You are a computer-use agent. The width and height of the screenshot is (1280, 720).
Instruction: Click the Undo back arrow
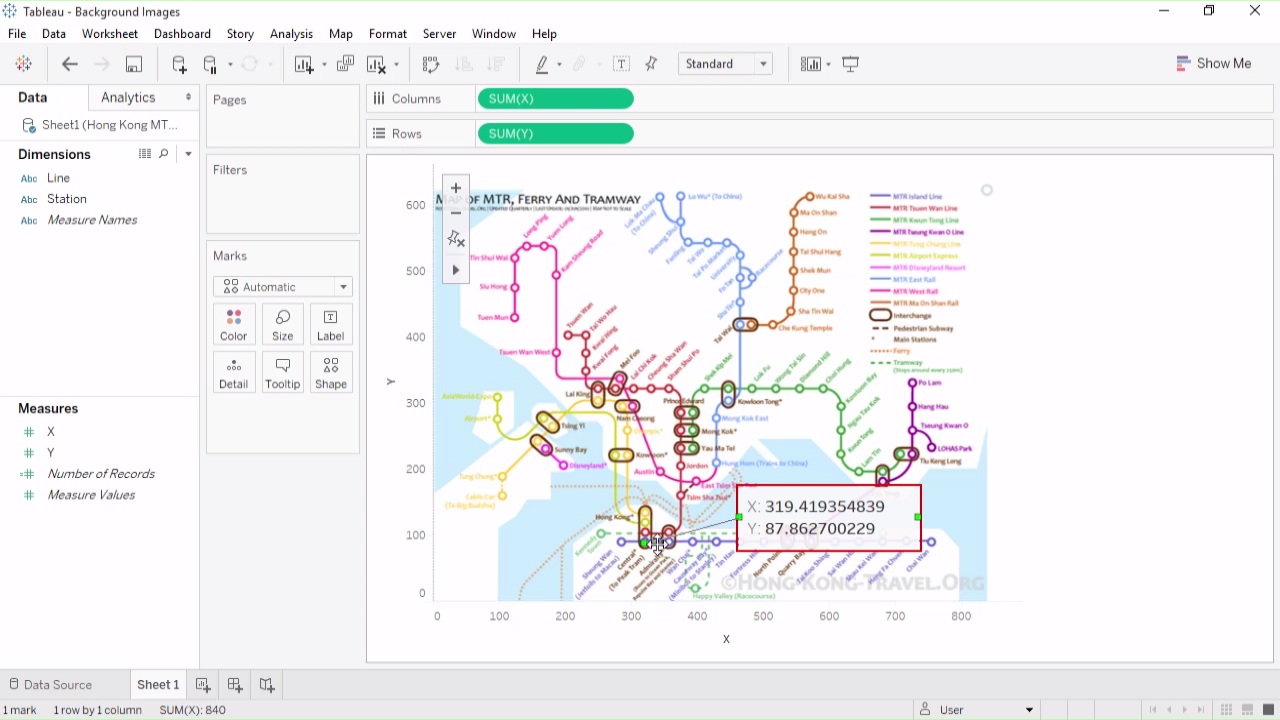coord(70,64)
